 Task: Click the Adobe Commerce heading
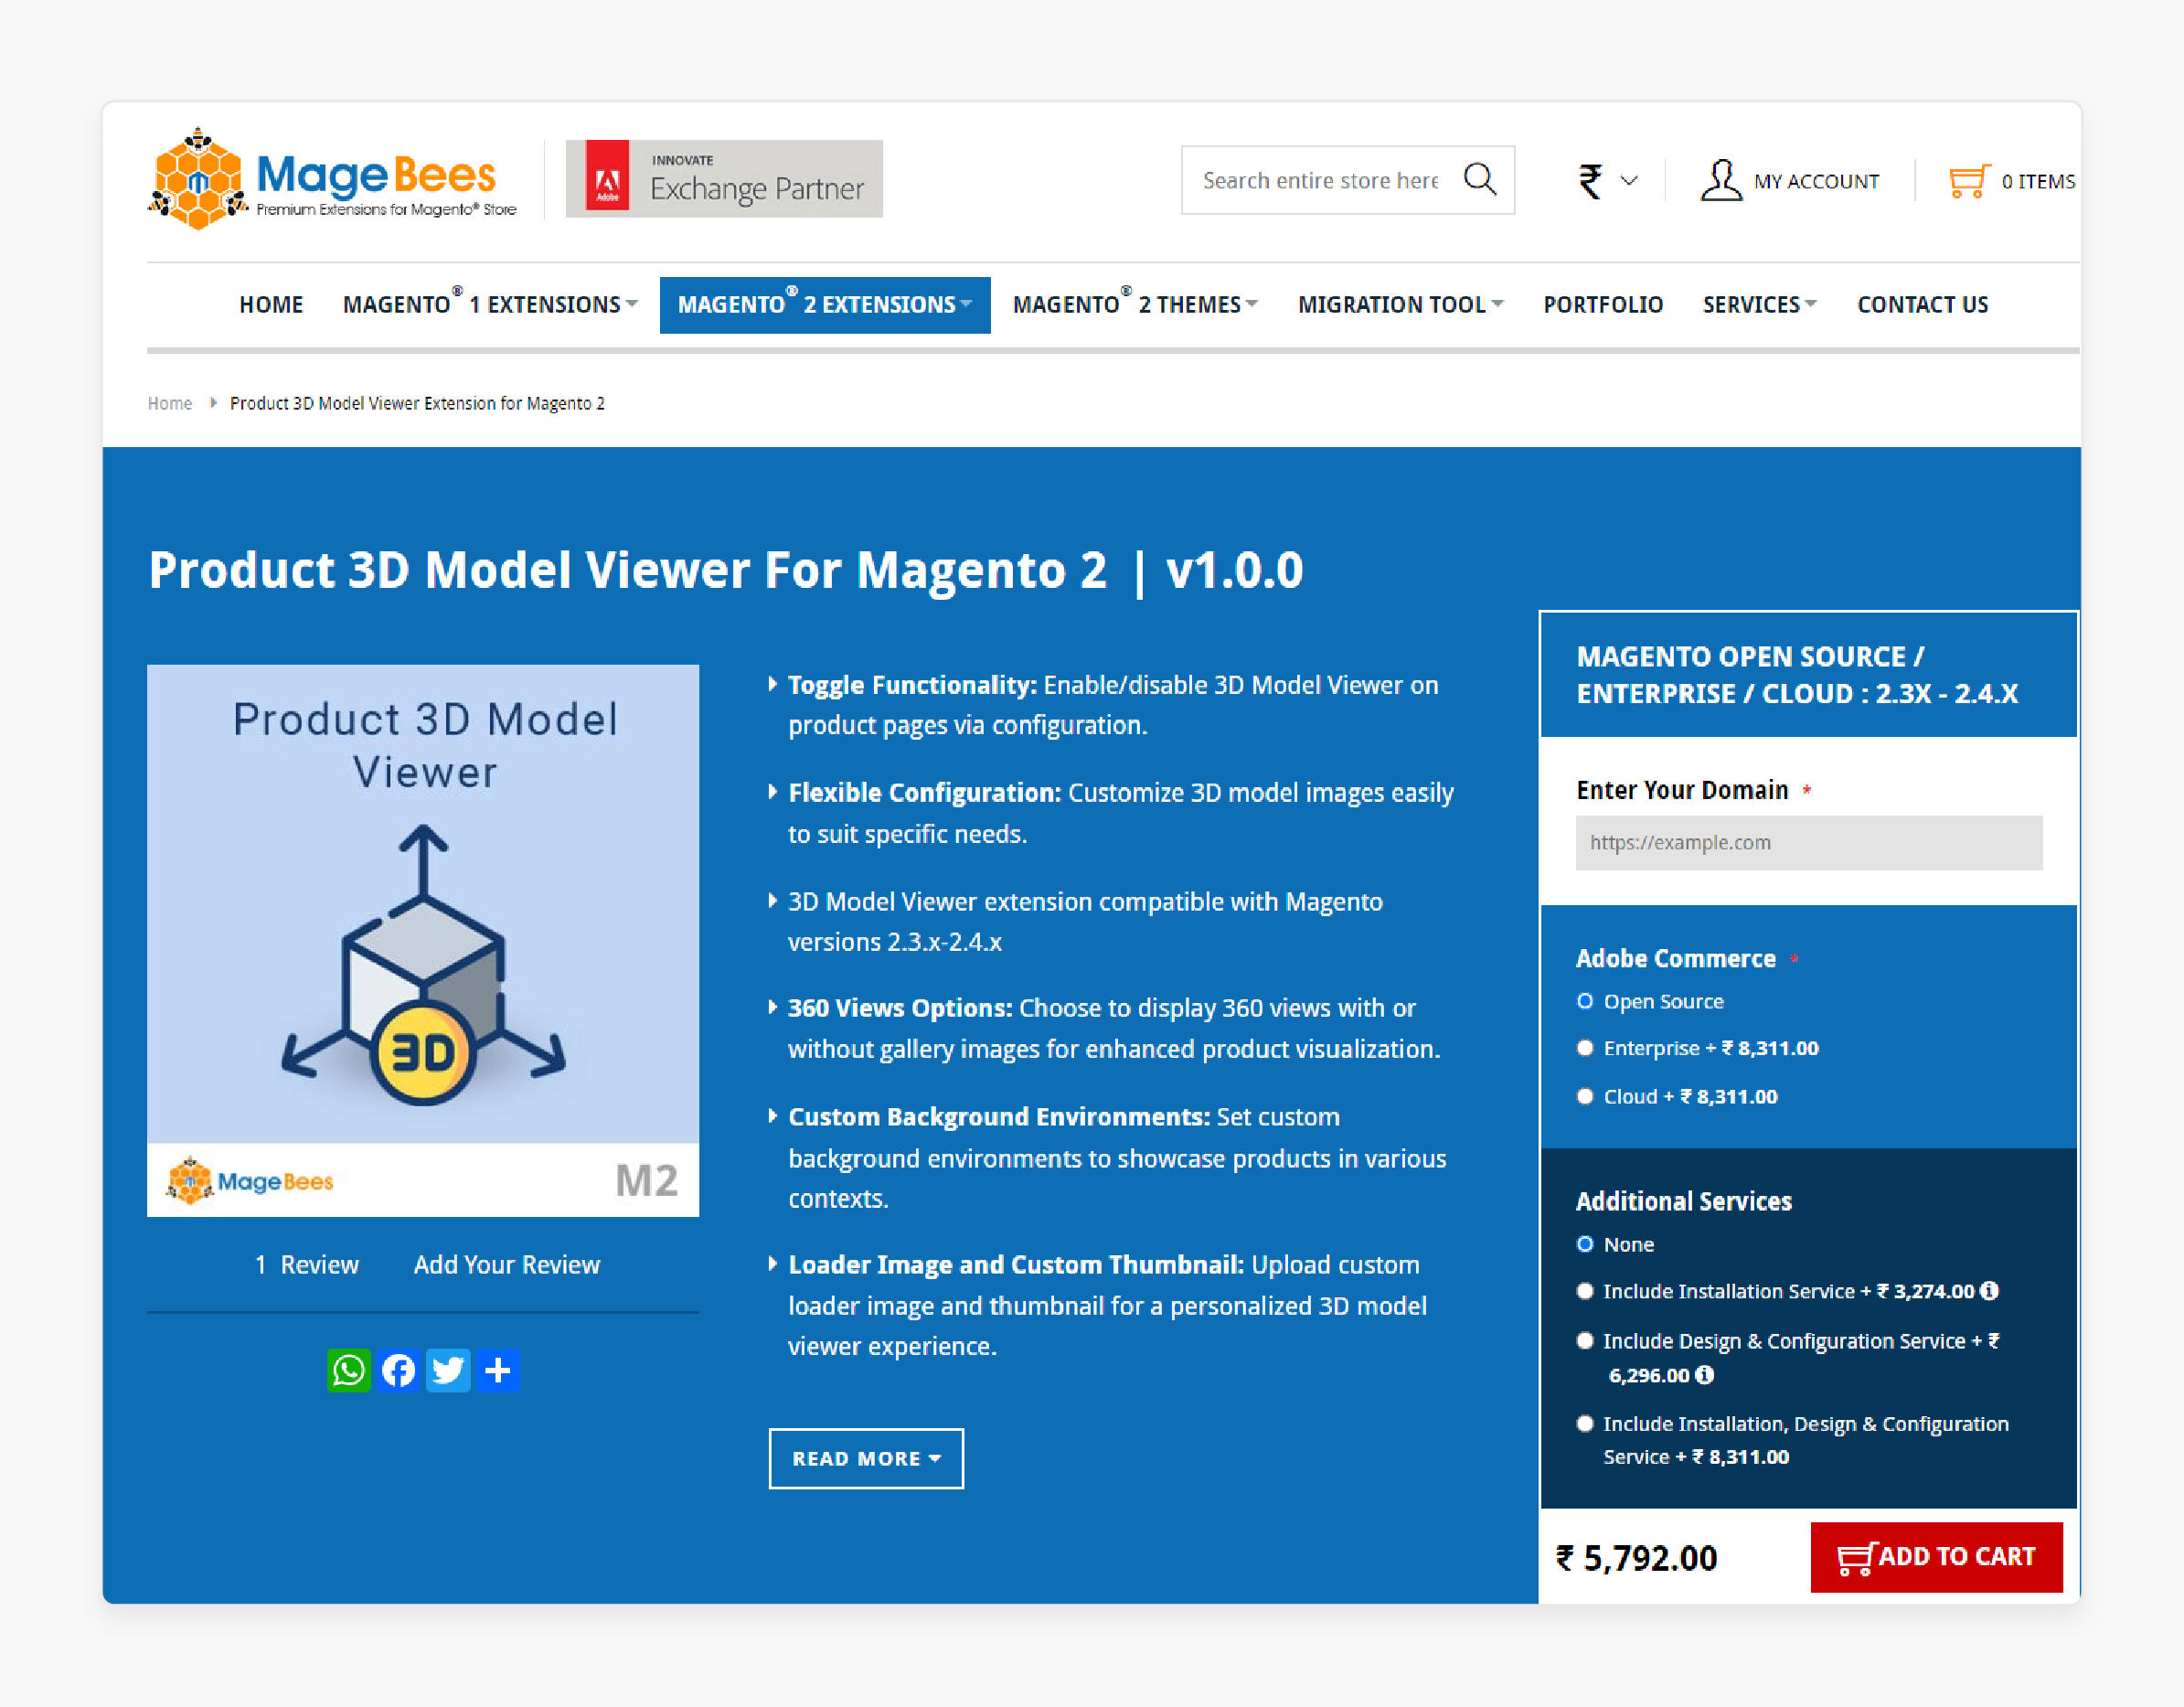coord(1676,958)
